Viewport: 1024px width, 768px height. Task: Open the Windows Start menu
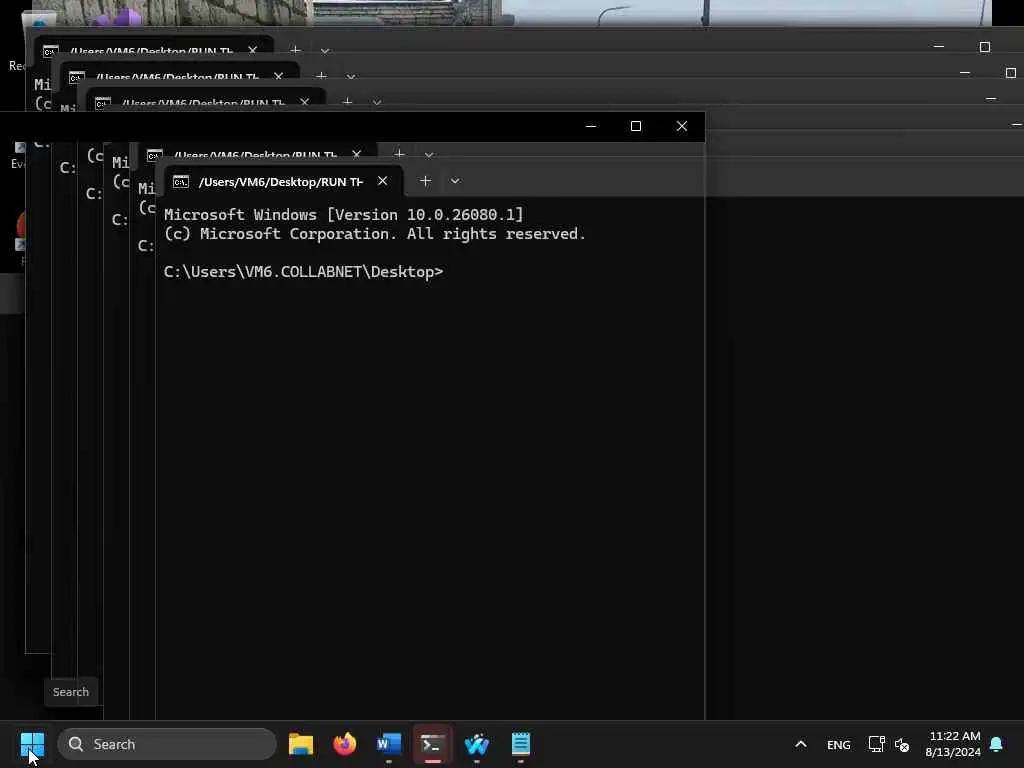coord(32,744)
